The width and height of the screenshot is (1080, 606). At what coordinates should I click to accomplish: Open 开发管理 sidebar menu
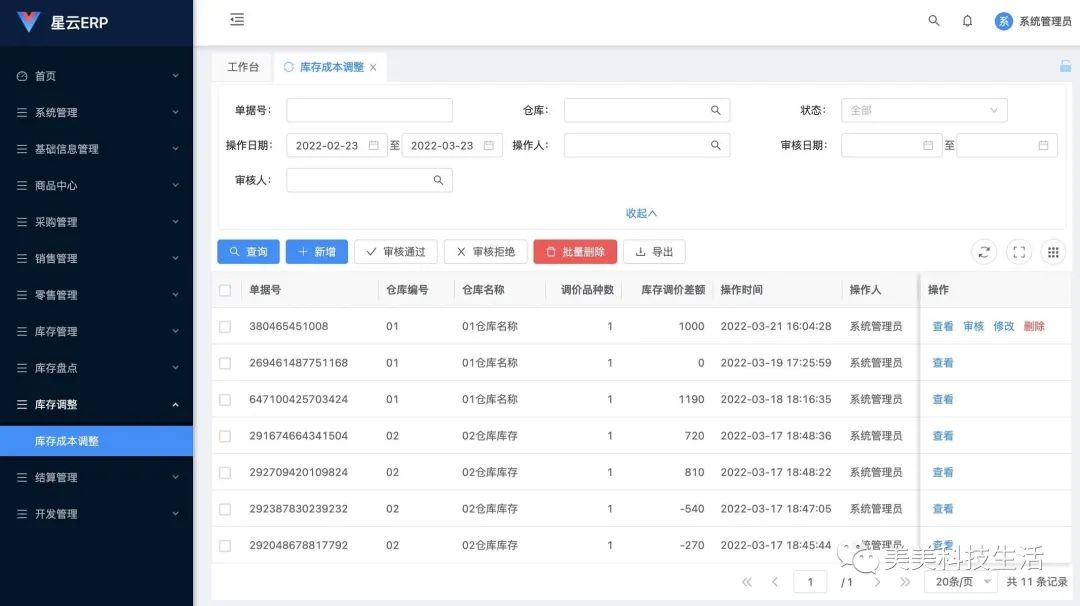point(96,514)
